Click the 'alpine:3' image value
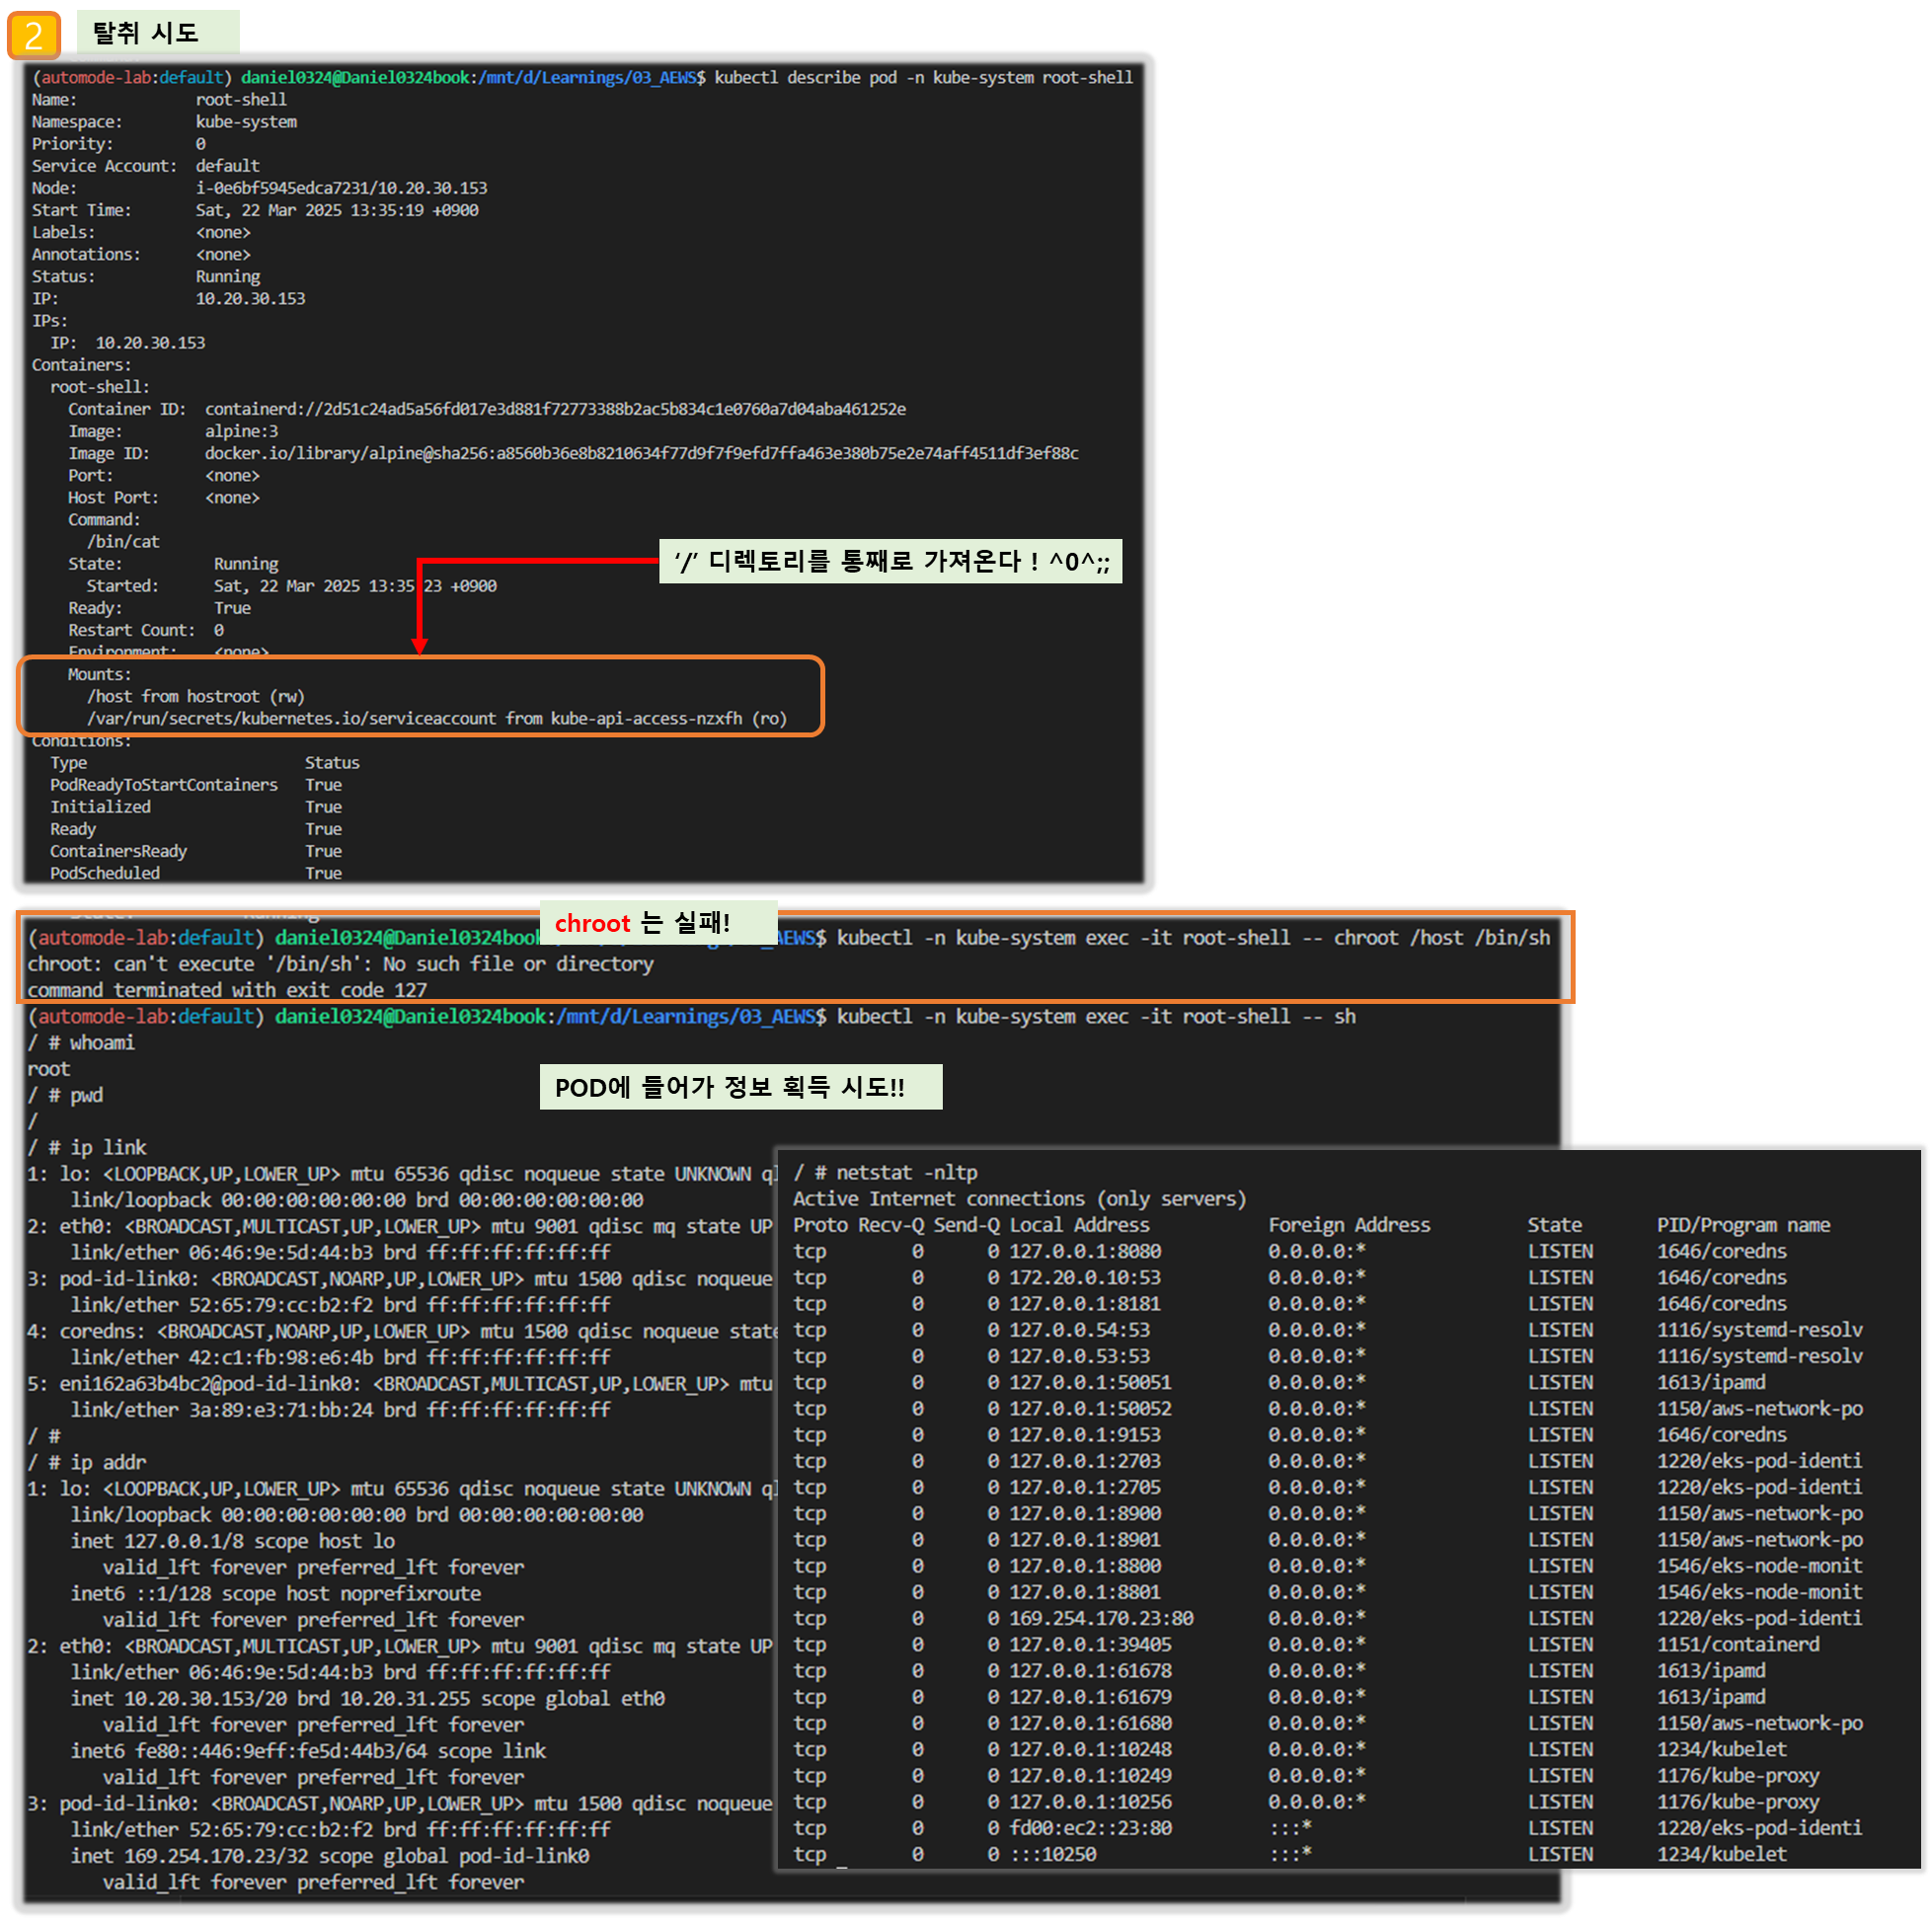The height and width of the screenshot is (1920, 1932). tap(241, 431)
